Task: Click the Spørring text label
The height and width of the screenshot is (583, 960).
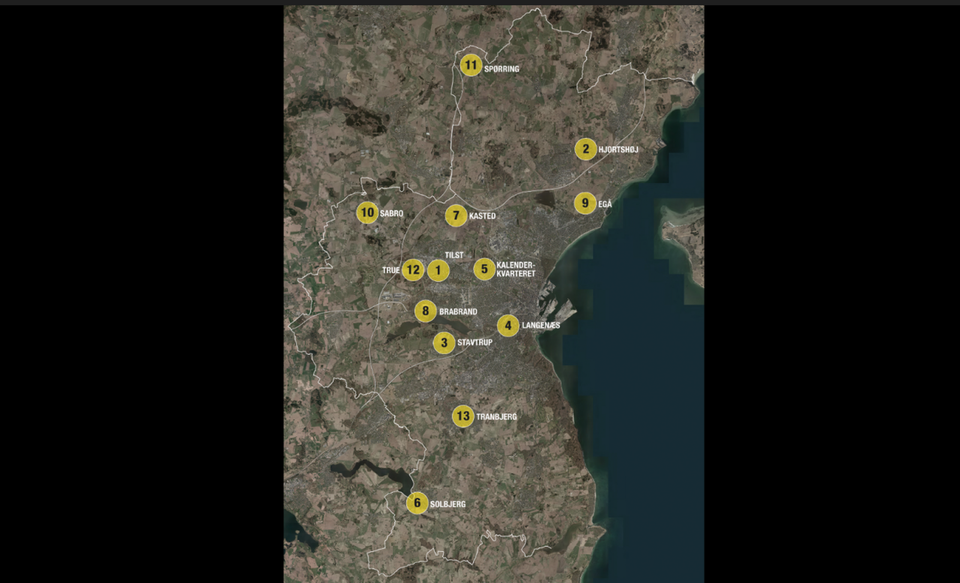Action: pos(502,69)
